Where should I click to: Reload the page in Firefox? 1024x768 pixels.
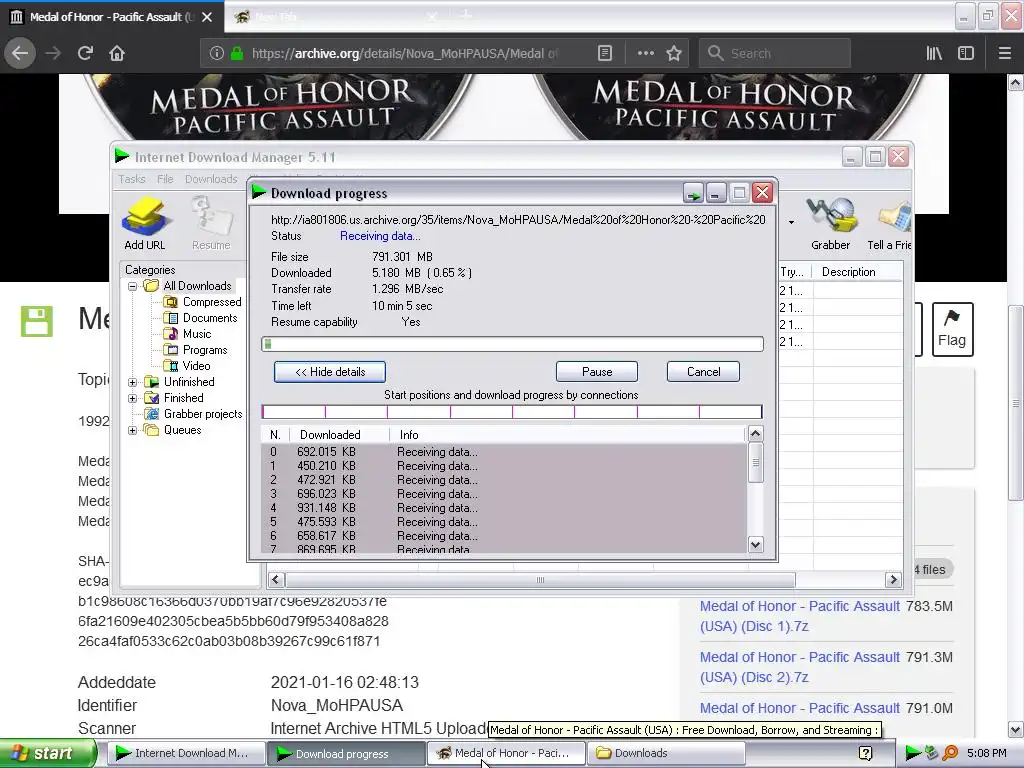(x=85, y=53)
